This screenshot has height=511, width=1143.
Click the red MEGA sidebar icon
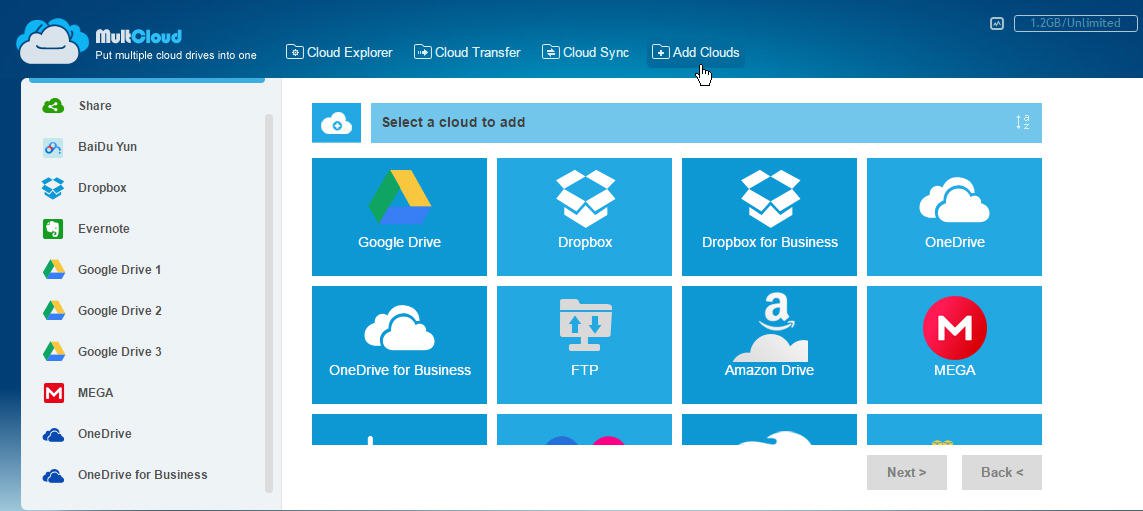click(53, 393)
